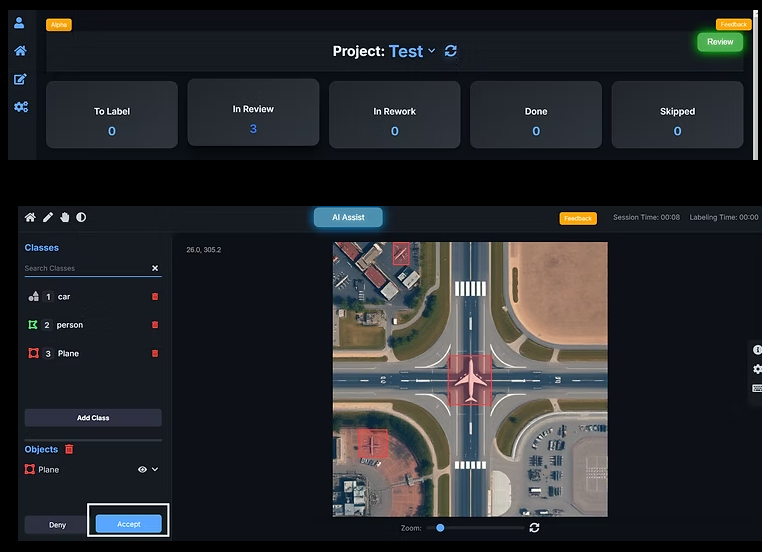The image size is (762, 552).
Task: Select the Plane class in Classes list
Action: 68,354
